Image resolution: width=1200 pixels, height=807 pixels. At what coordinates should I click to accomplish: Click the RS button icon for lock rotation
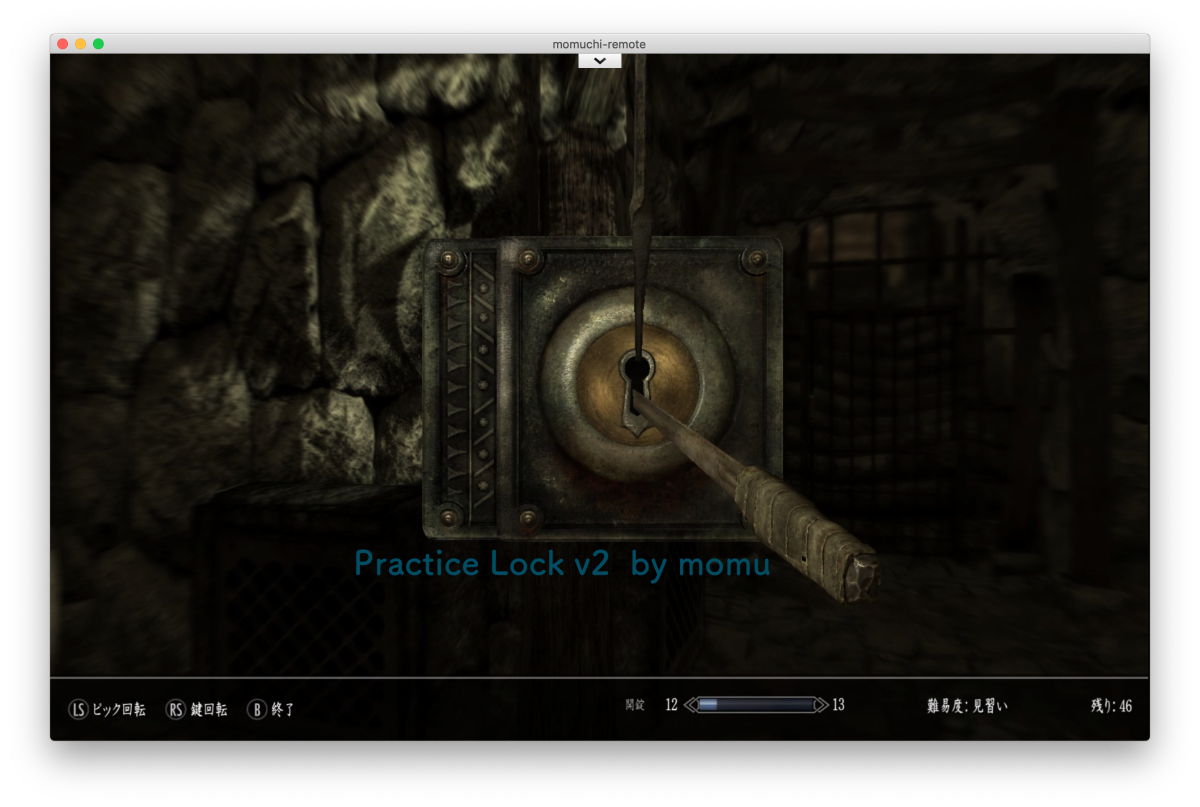[177, 709]
